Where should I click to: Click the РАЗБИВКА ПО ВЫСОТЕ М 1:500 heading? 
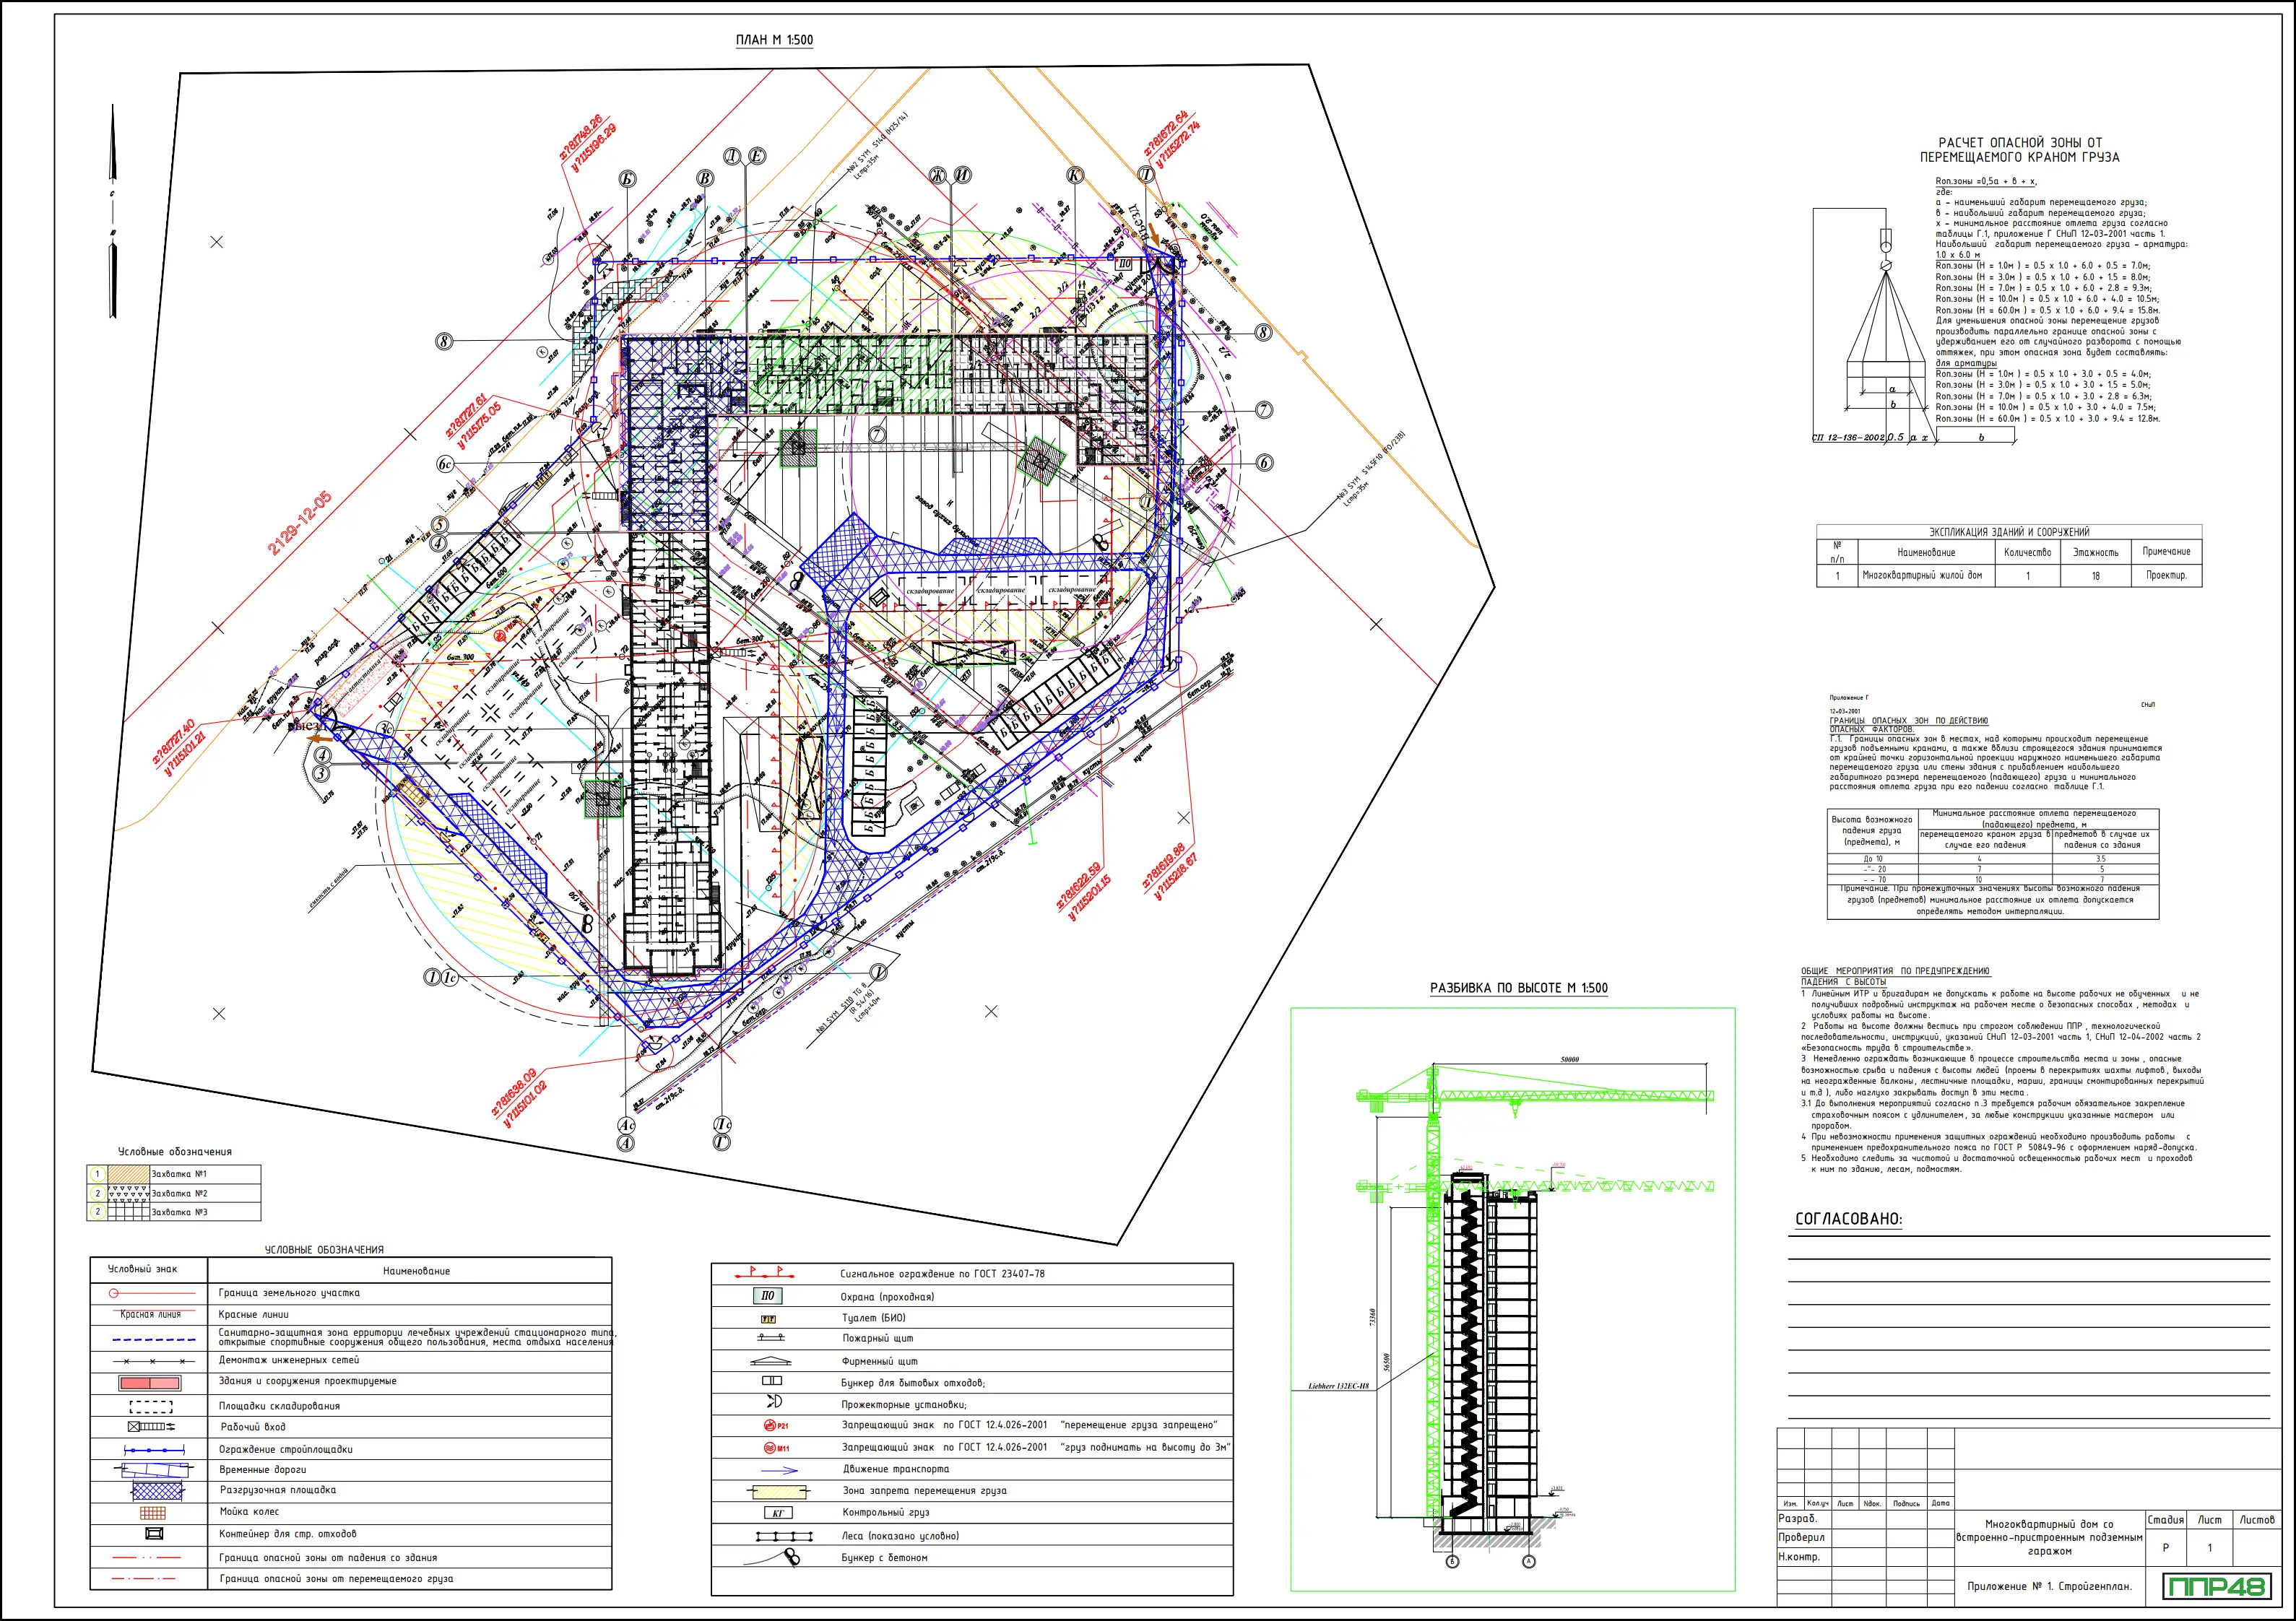[x=1518, y=988]
